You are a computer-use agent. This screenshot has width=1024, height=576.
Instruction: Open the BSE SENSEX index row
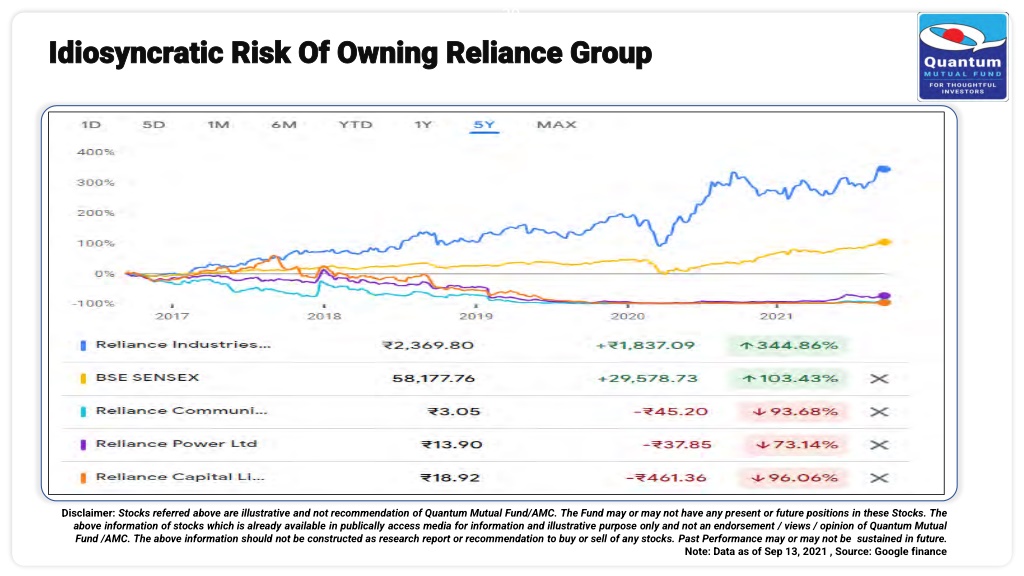pos(485,379)
